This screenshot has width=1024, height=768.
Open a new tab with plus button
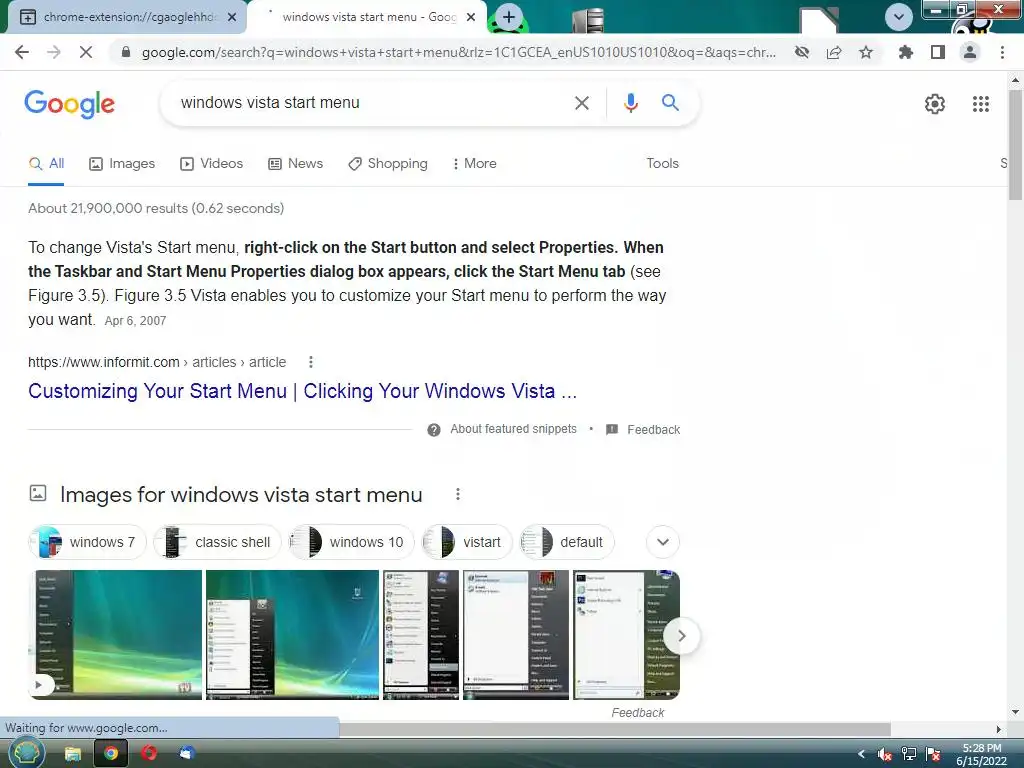[x=509, y=17]
